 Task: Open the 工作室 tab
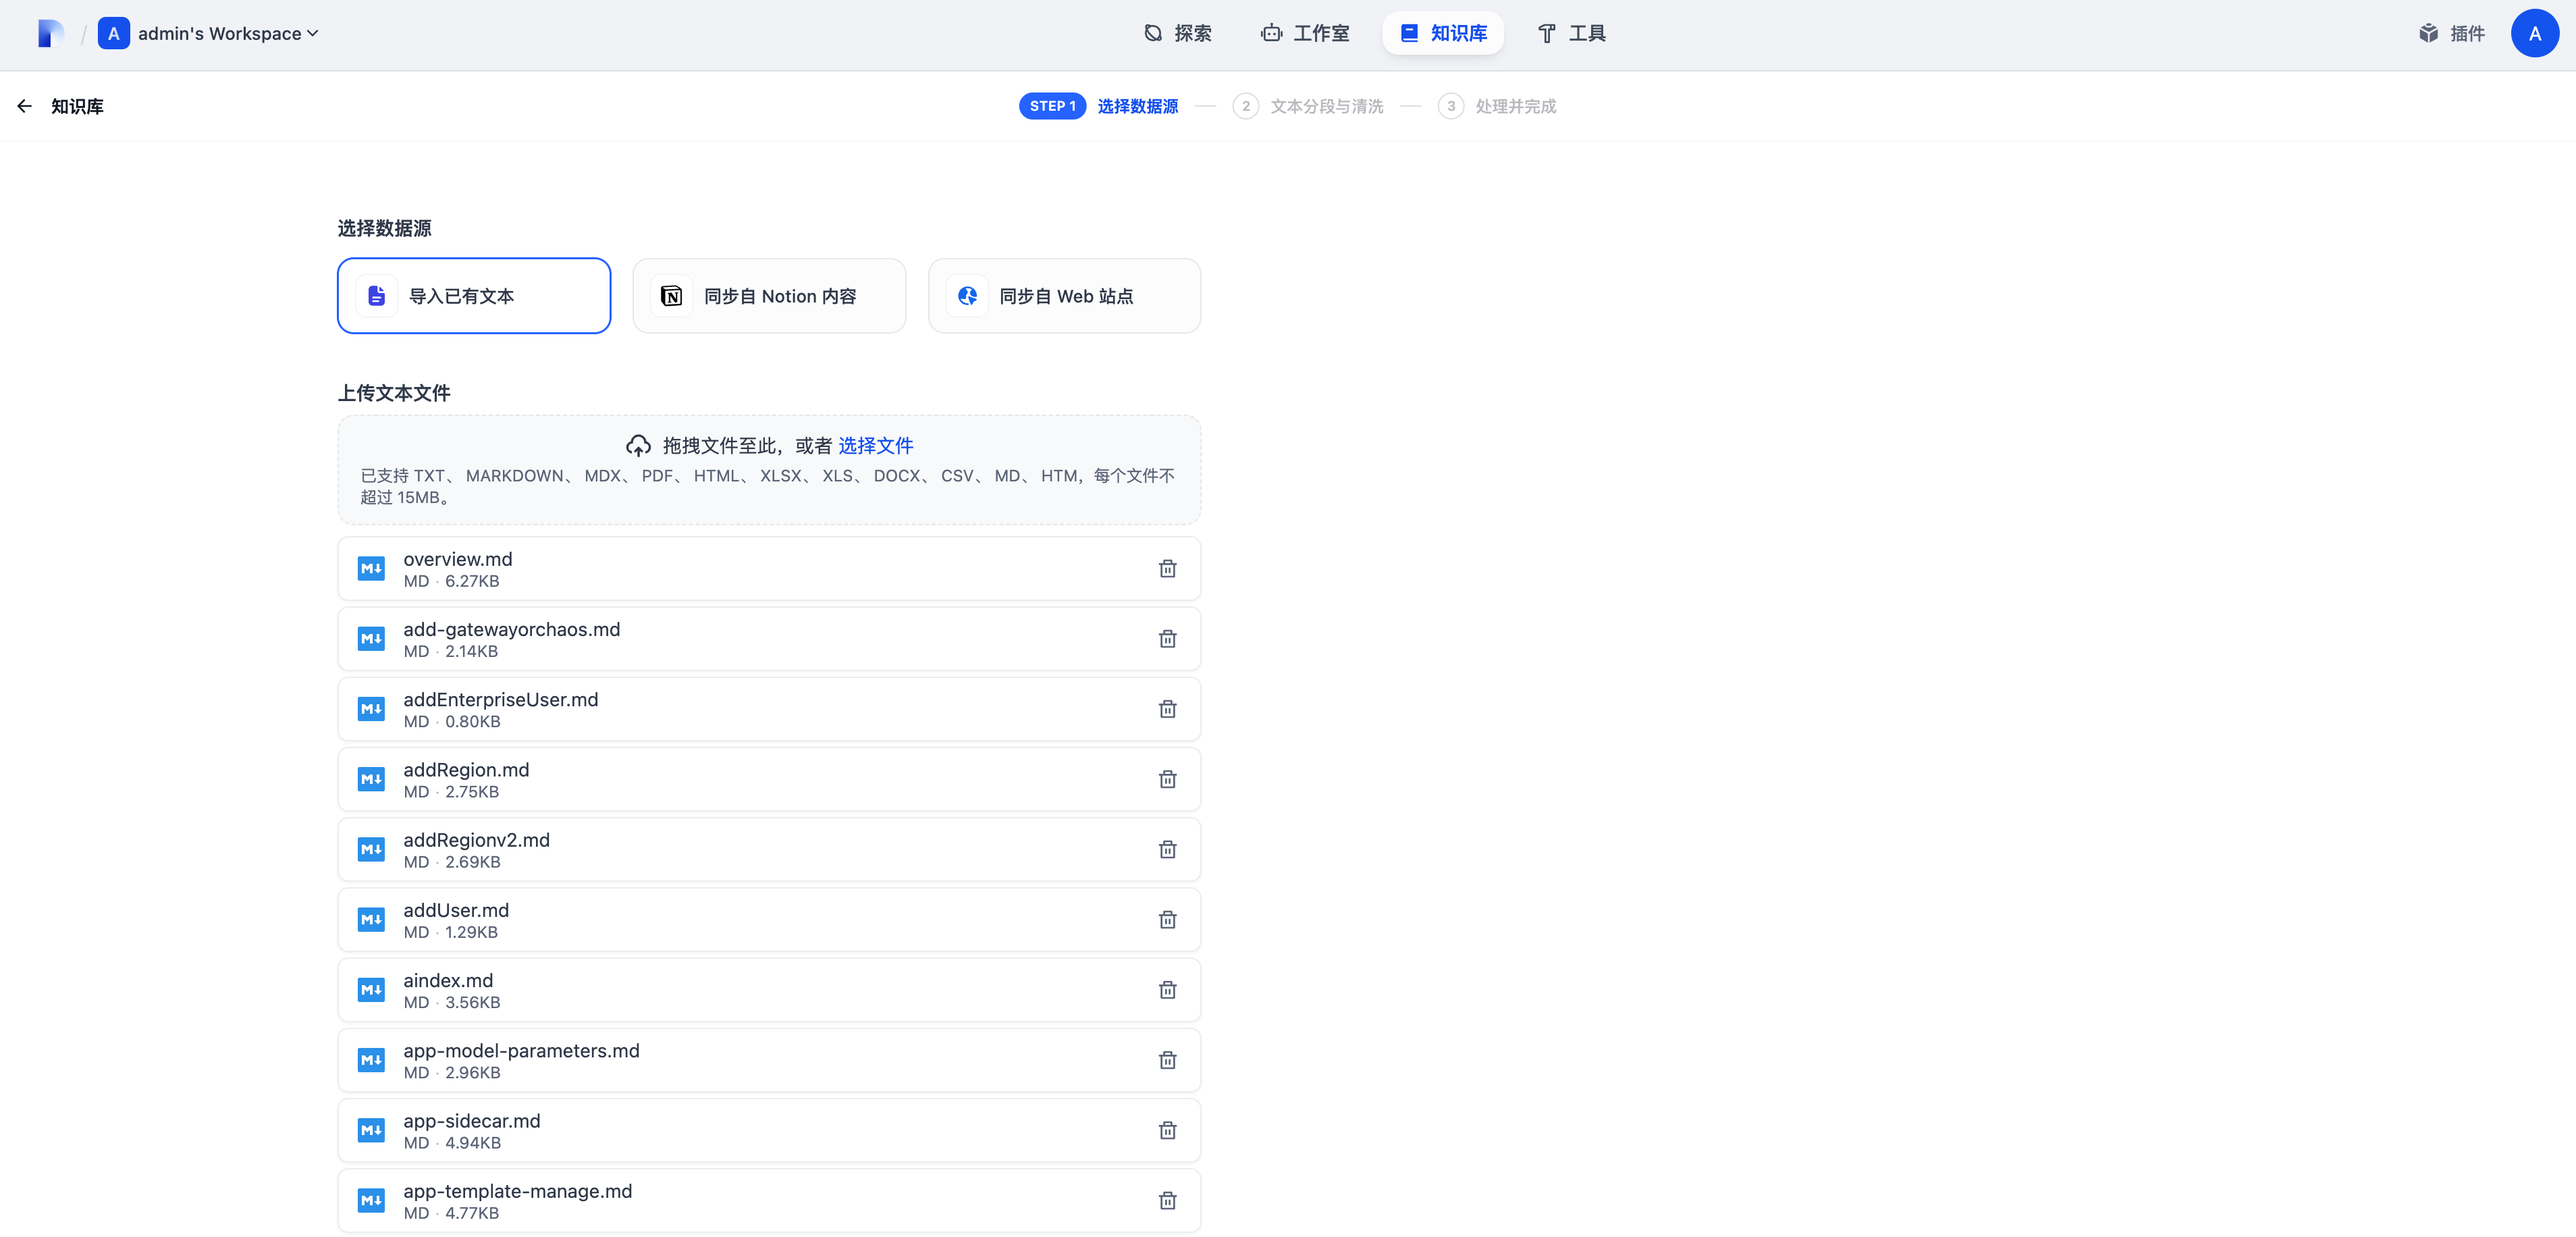[x=1305, y=34]
